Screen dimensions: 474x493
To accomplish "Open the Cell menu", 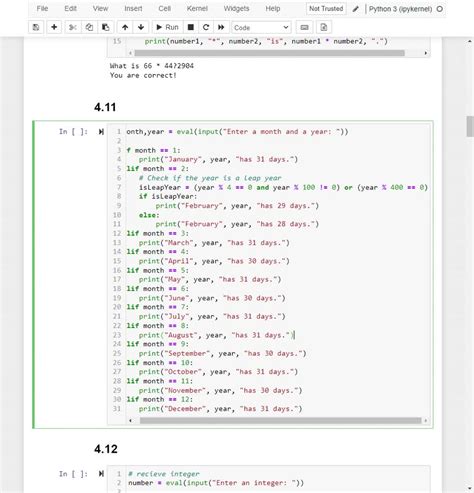I will [x=165, y=9].
